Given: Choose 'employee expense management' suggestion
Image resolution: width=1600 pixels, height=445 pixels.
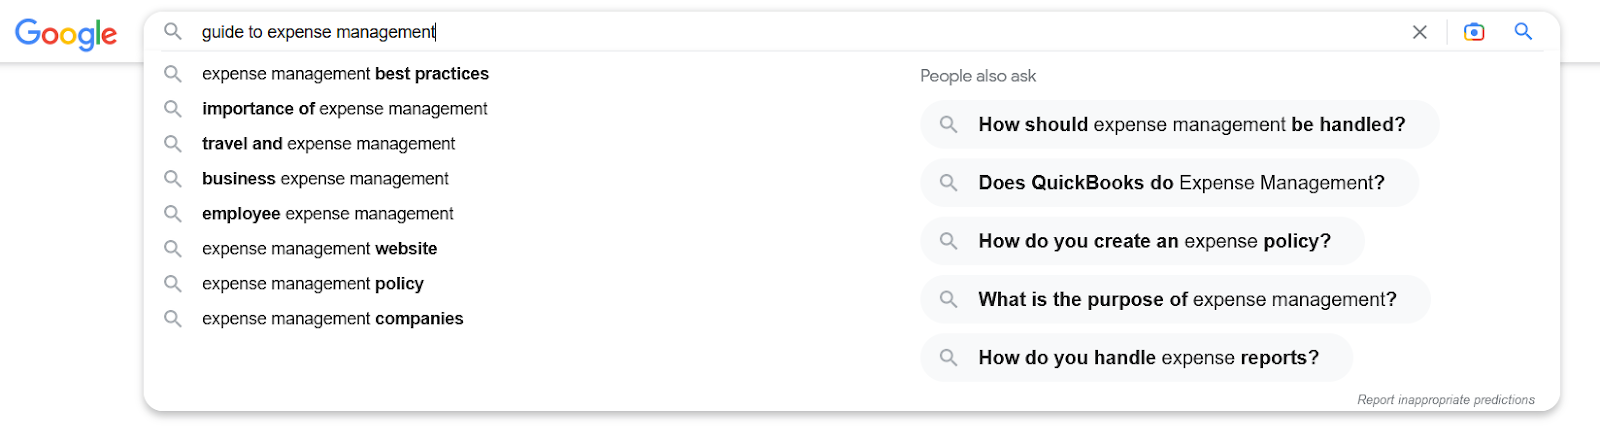Looking at the screenshot, I should (327, 214).
